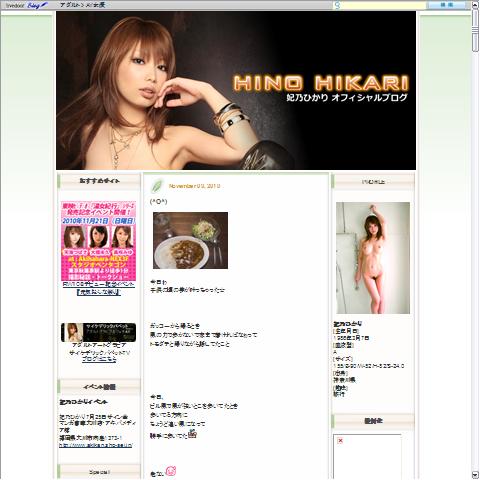This screenshot has width=480, height=480.
Task: Click the scrollbar up arrow
Action: [x=476, y=4]
